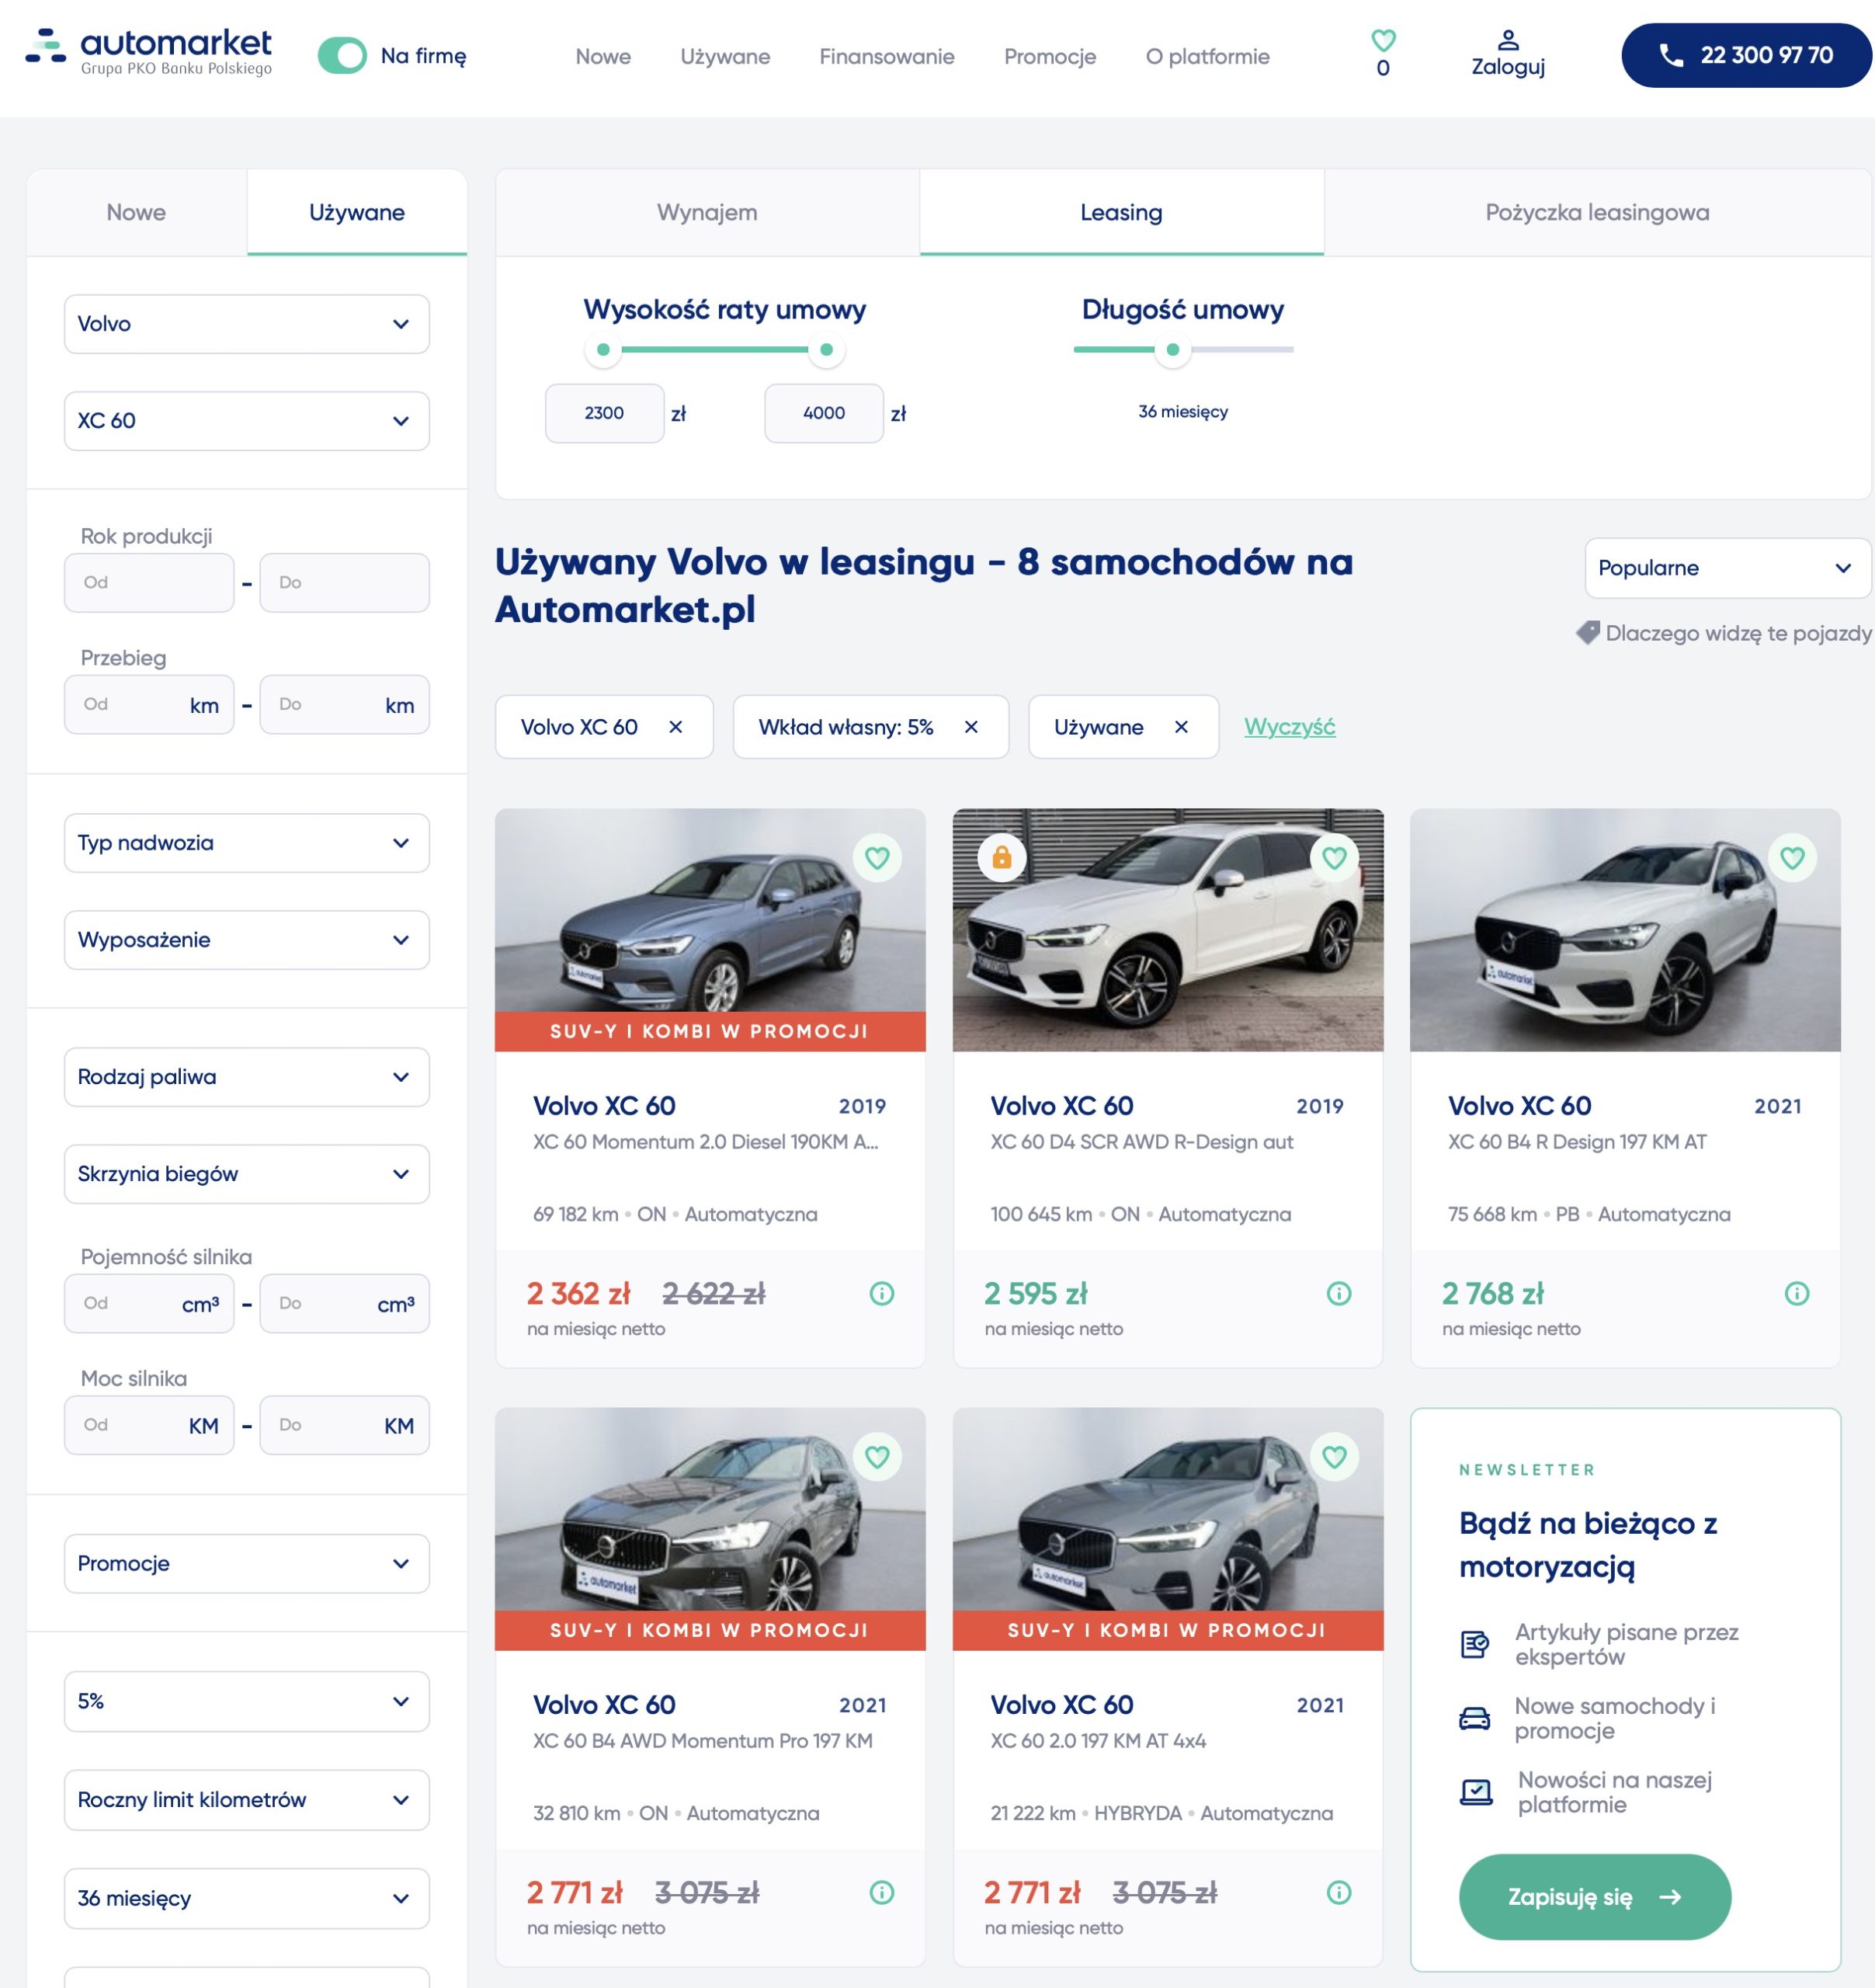Remove the Używane filter chip
This screenshot has height=1988, width=1875.
1181,727
